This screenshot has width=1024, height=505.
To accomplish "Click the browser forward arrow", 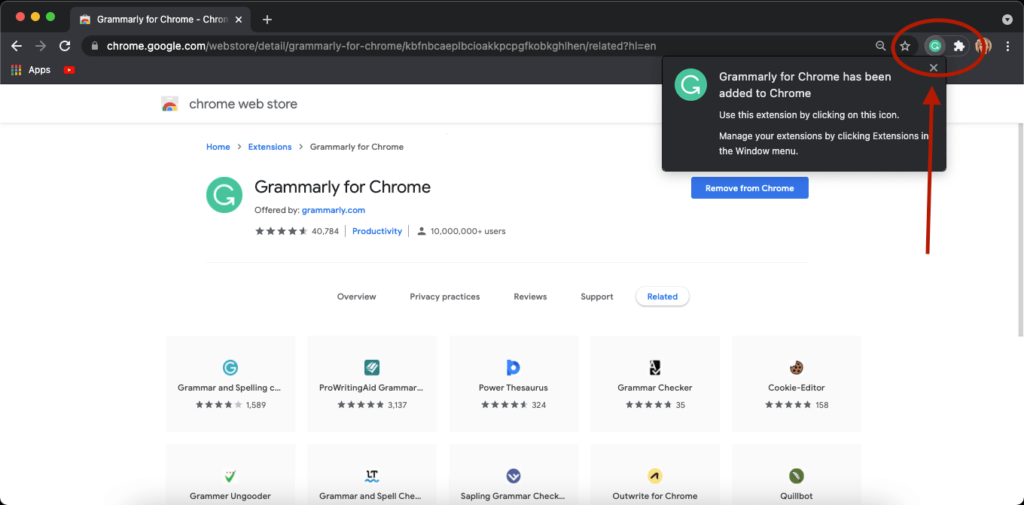I will pyautogui.click(x=40, y=46).
